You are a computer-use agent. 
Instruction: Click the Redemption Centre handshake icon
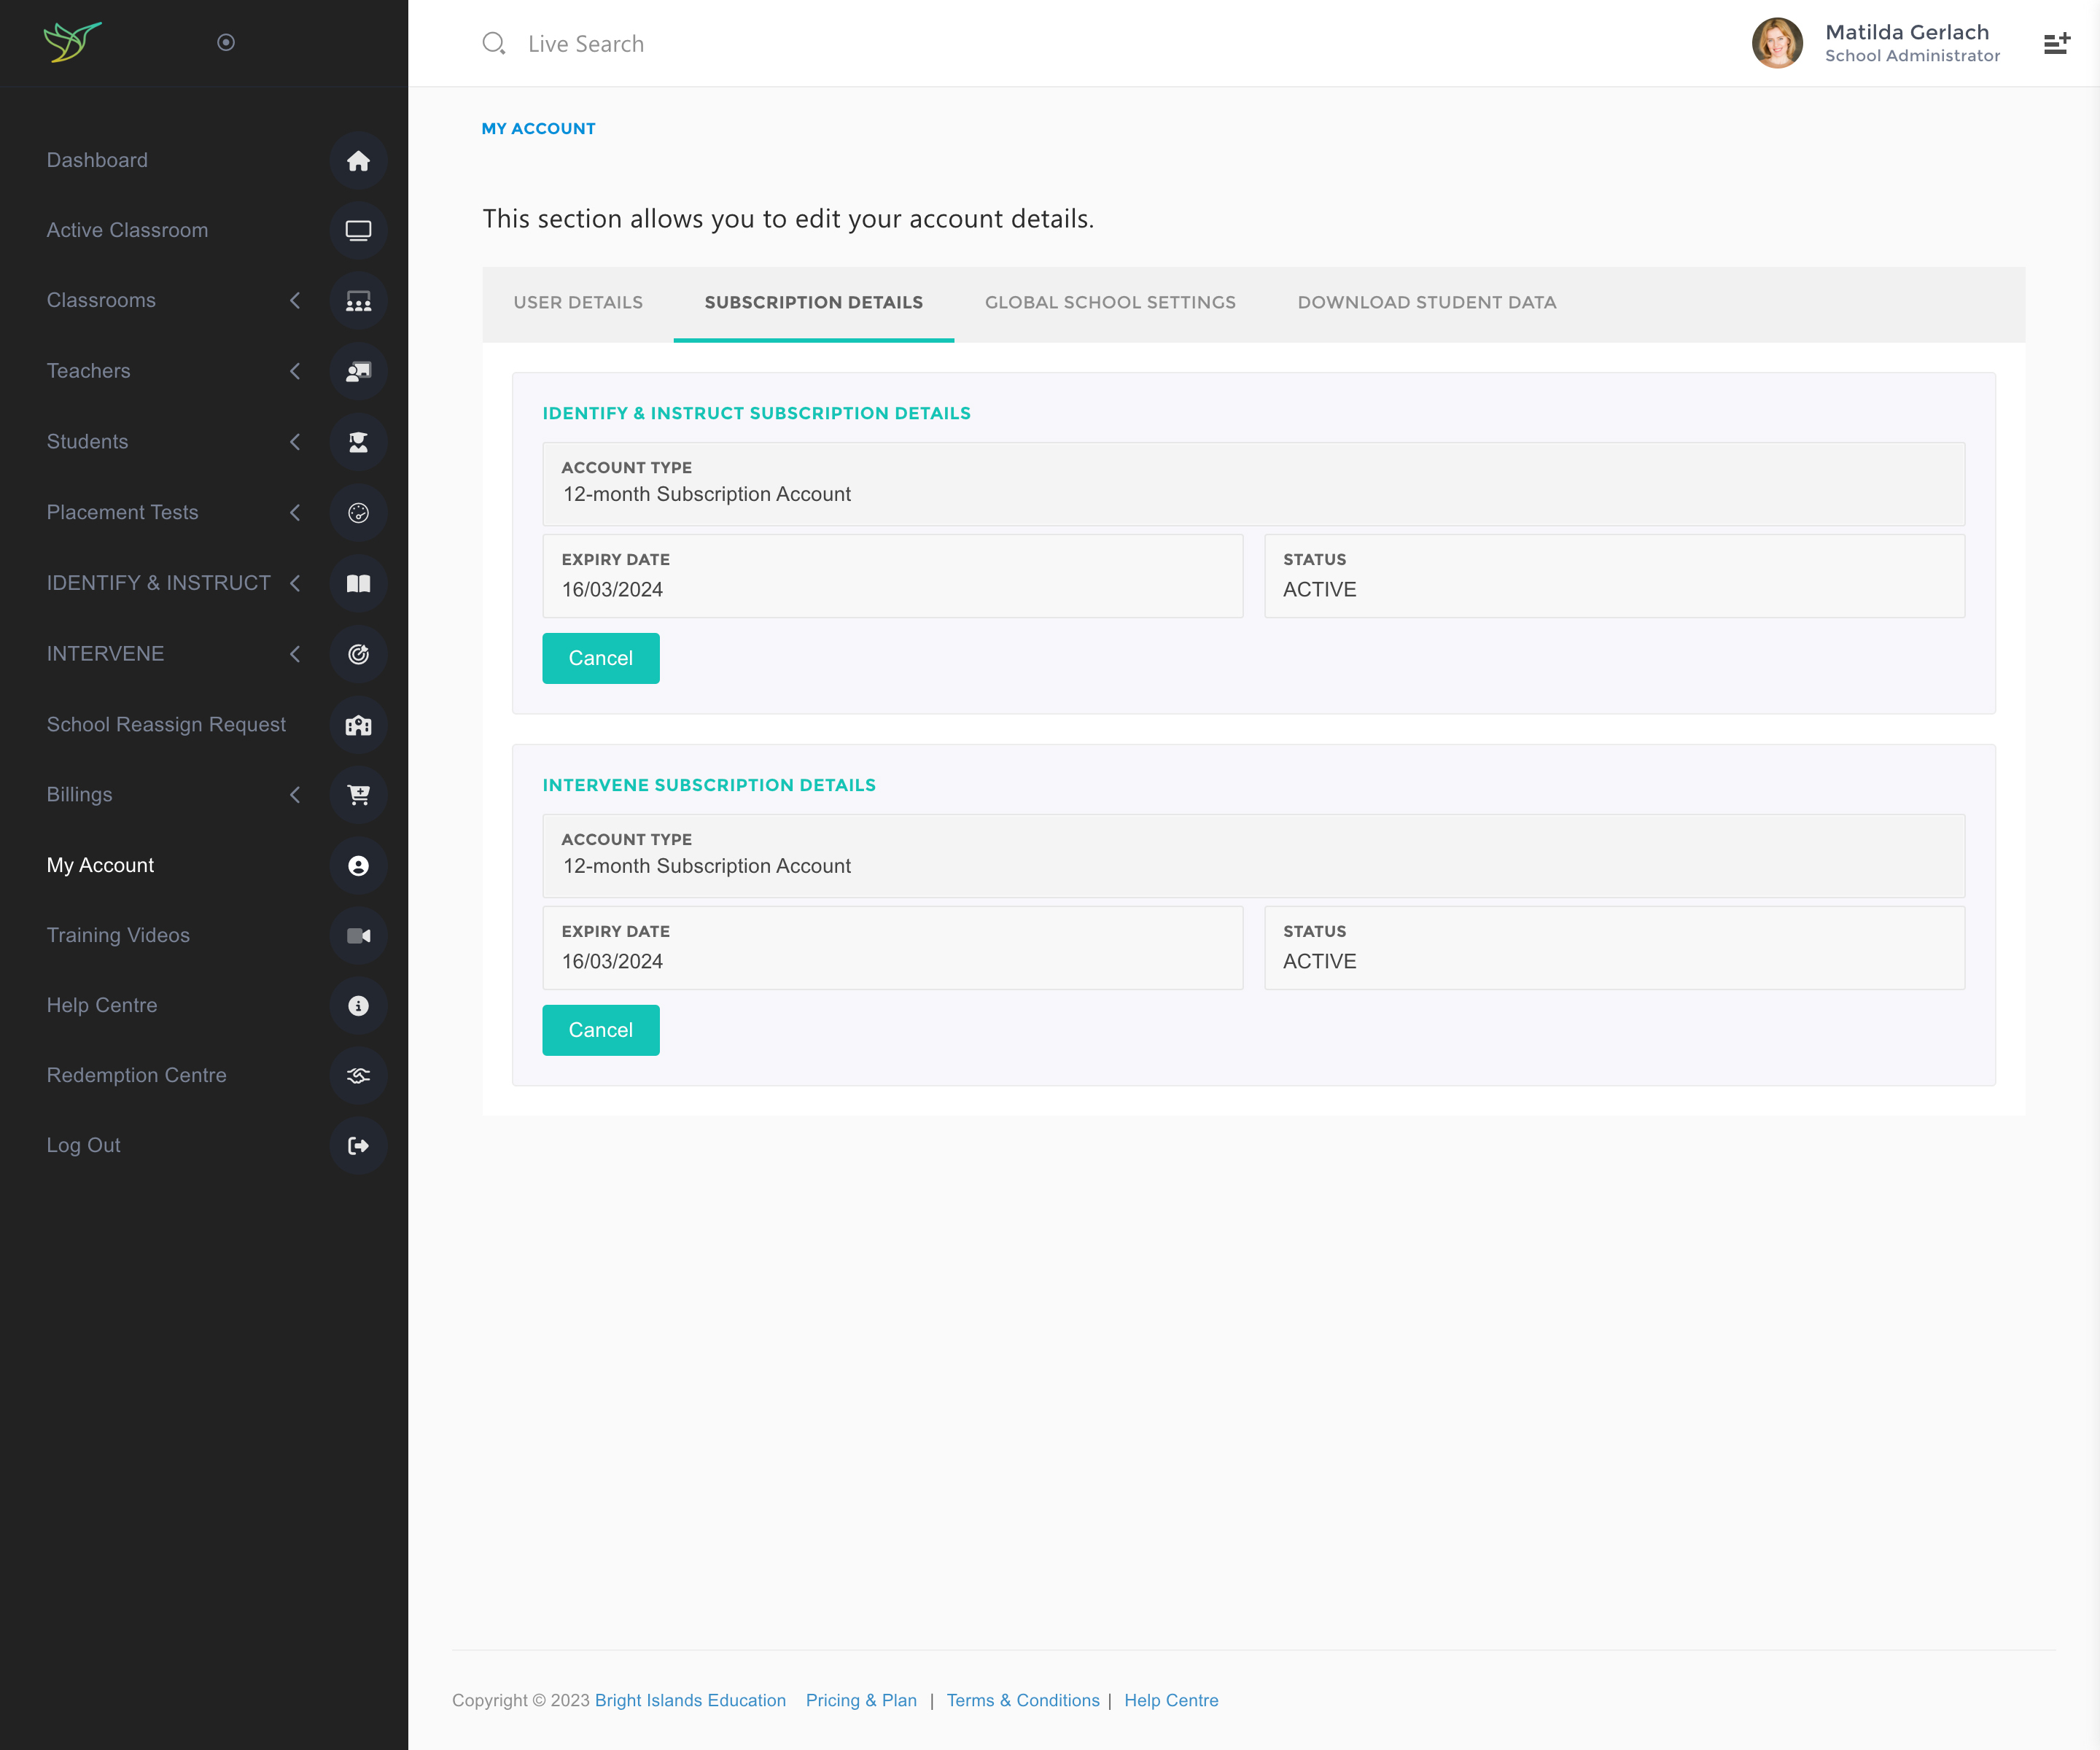pyautogui.click(x=358, y=1076)
